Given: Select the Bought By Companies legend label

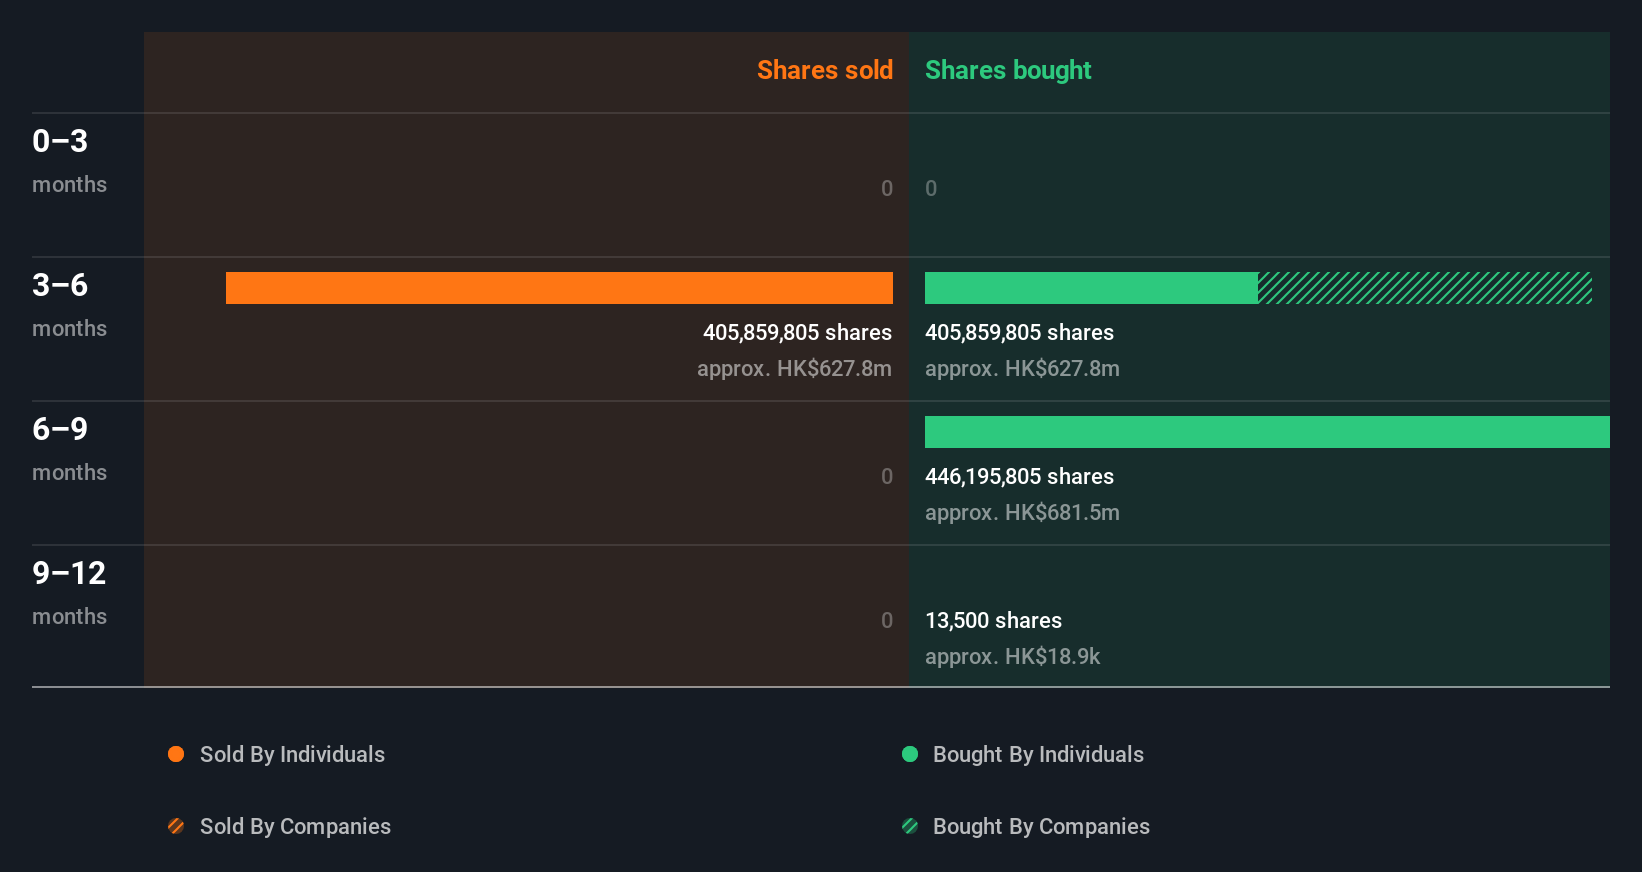Looking at the screenshot, I should coord(1041,827).
